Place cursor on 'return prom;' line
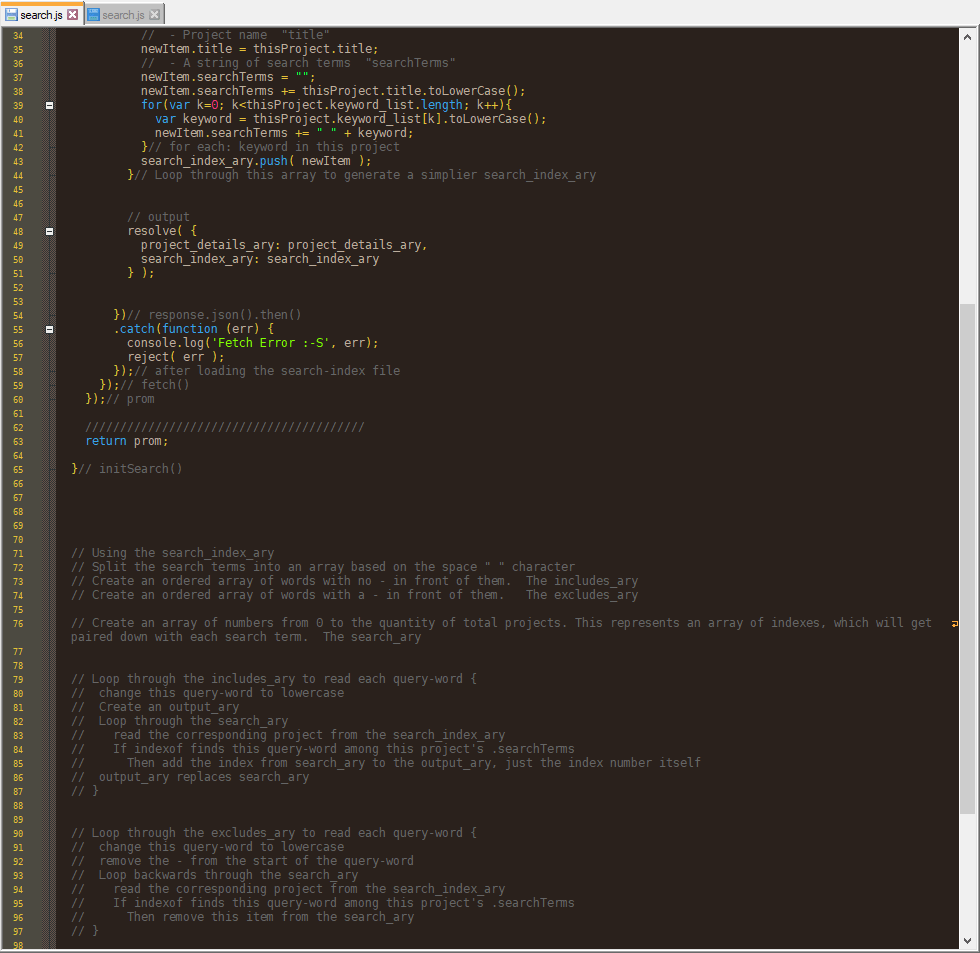The image size is (980, 953). 127,441
